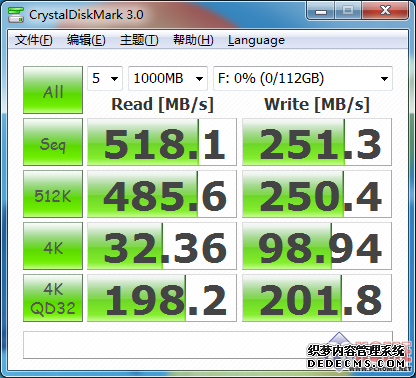Click the empty comment field at bottom
The width and height of the screenshot is (416, 378).
tap(208, 345)
